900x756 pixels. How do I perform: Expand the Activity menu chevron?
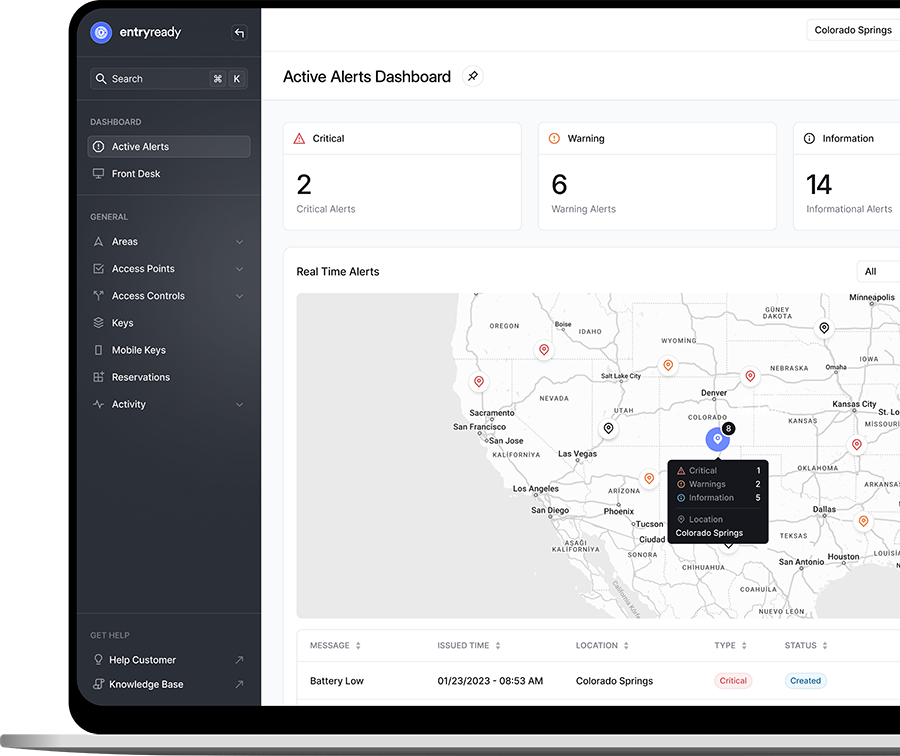[x=239, y=405]
